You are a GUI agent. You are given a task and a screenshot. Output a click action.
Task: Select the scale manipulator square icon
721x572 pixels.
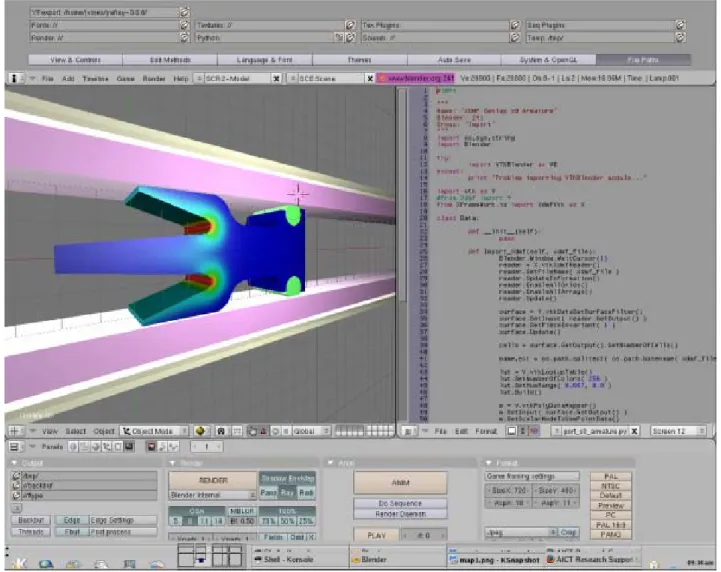tap(286, 431)
